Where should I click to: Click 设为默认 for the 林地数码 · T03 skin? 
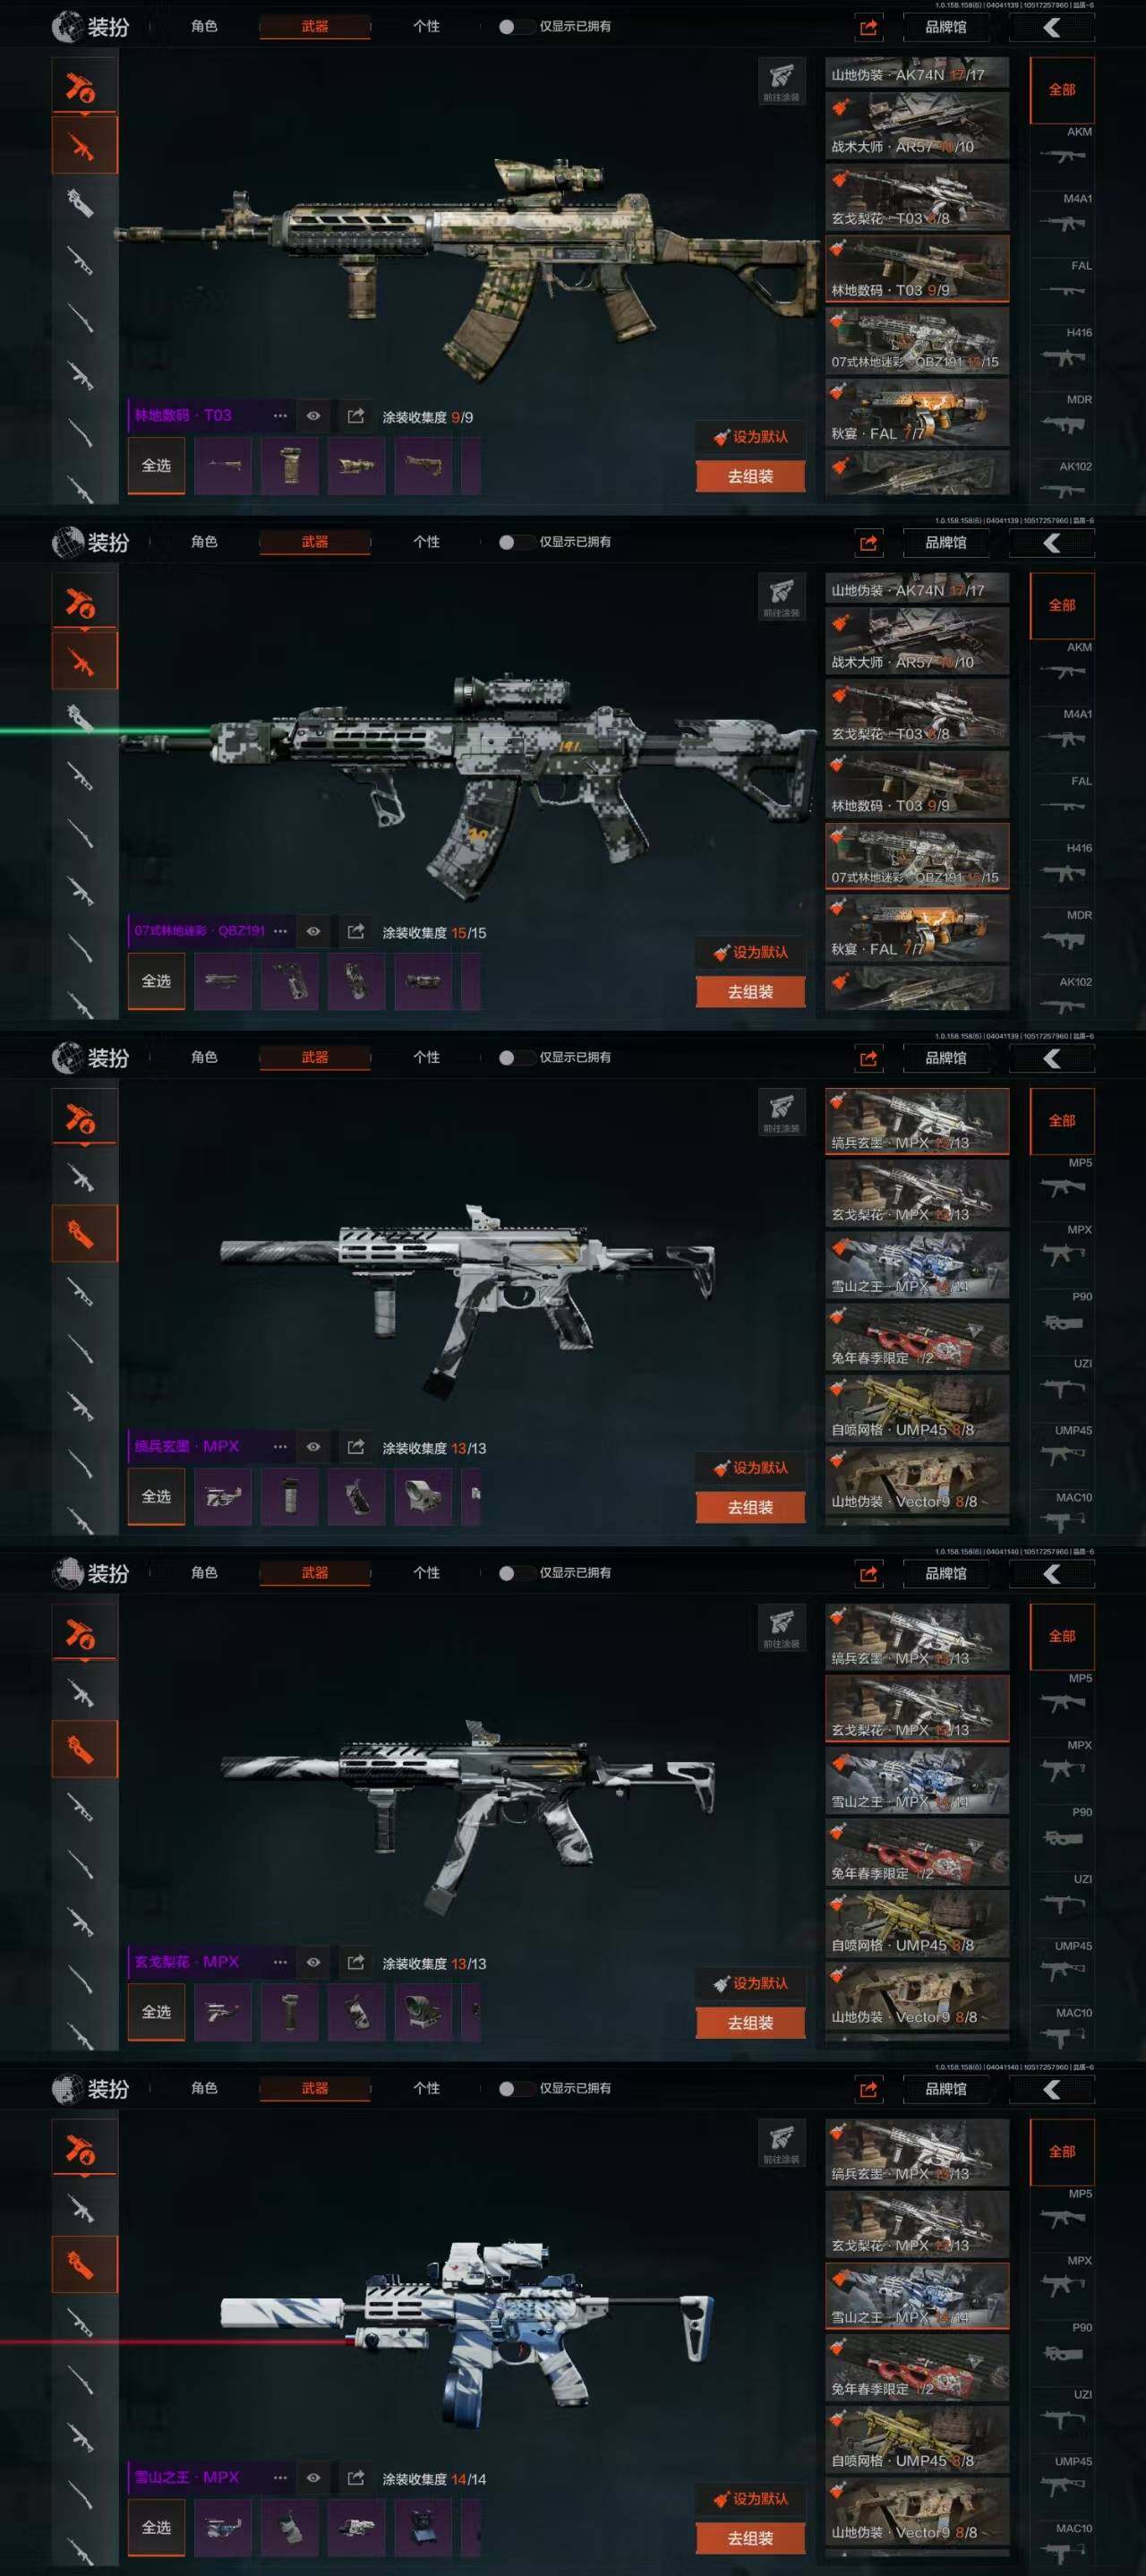click(x=750, y=437)
